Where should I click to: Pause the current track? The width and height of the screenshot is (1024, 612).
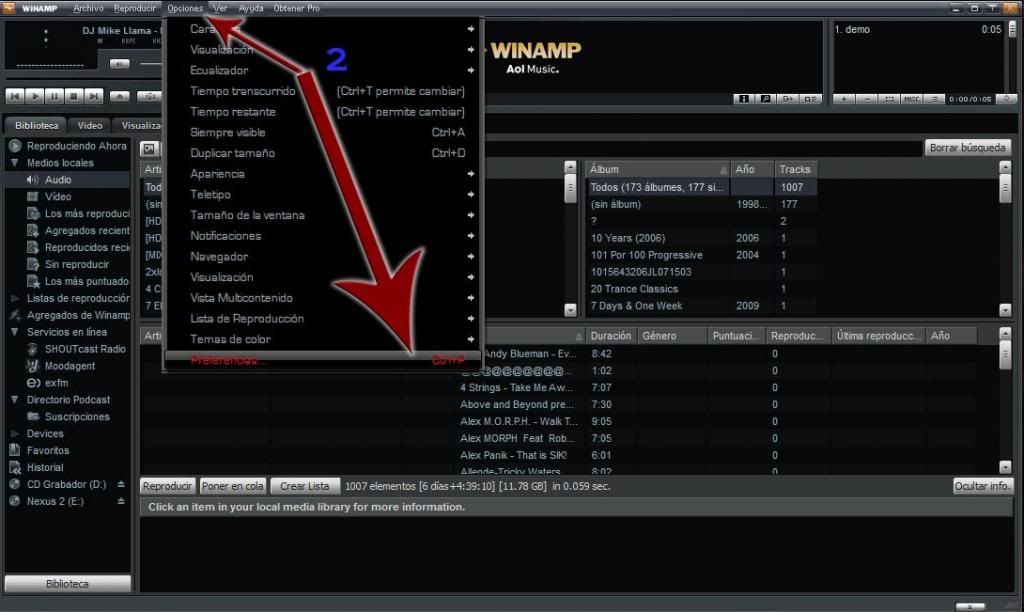(54, 96)
